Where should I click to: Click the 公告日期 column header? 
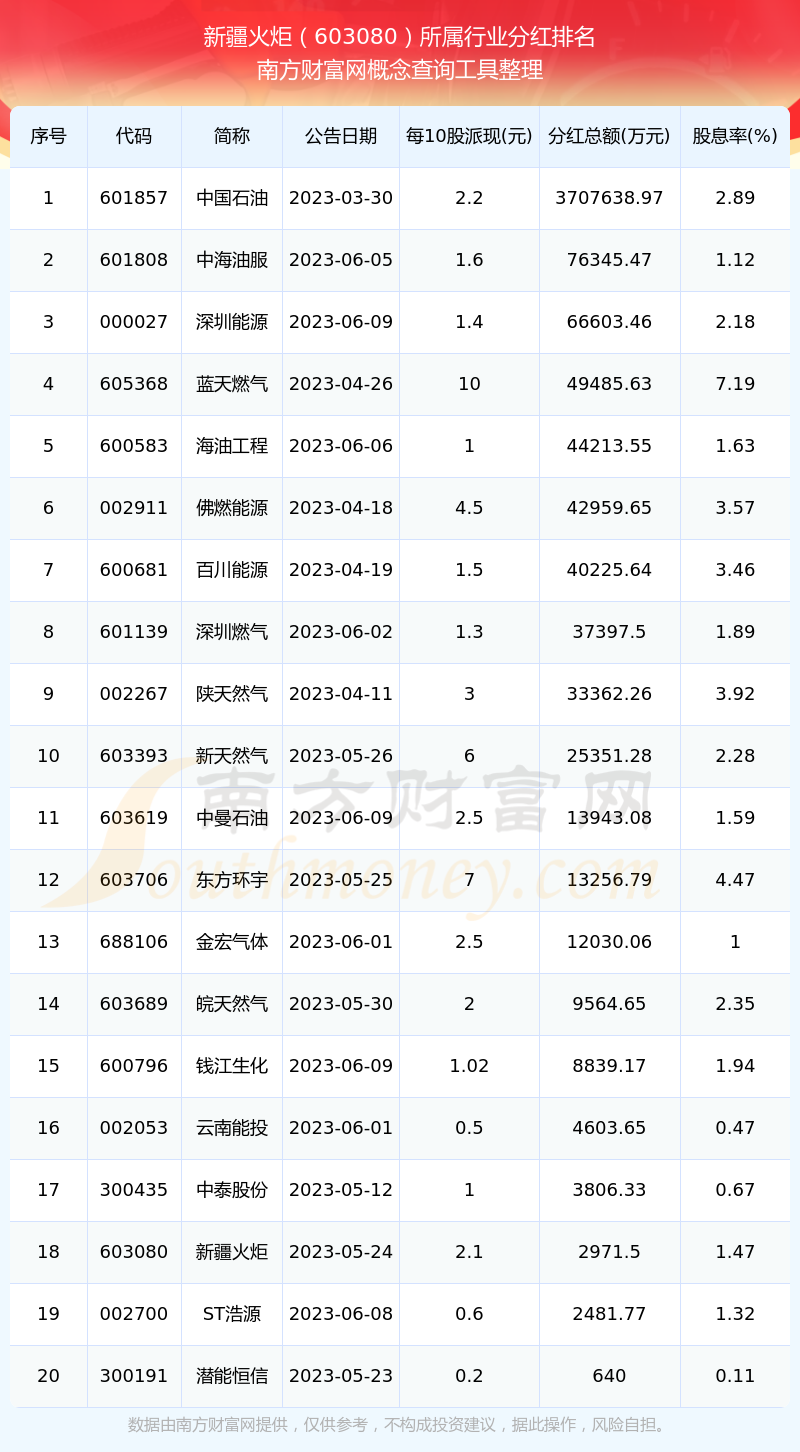tap(341, 136)
